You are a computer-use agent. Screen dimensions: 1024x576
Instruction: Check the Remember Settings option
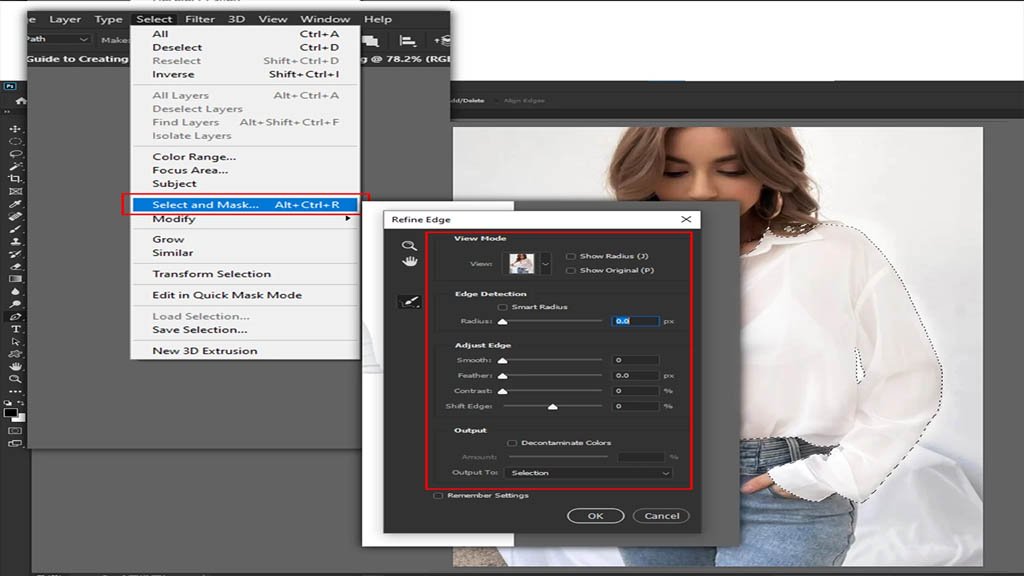point(438,495)
